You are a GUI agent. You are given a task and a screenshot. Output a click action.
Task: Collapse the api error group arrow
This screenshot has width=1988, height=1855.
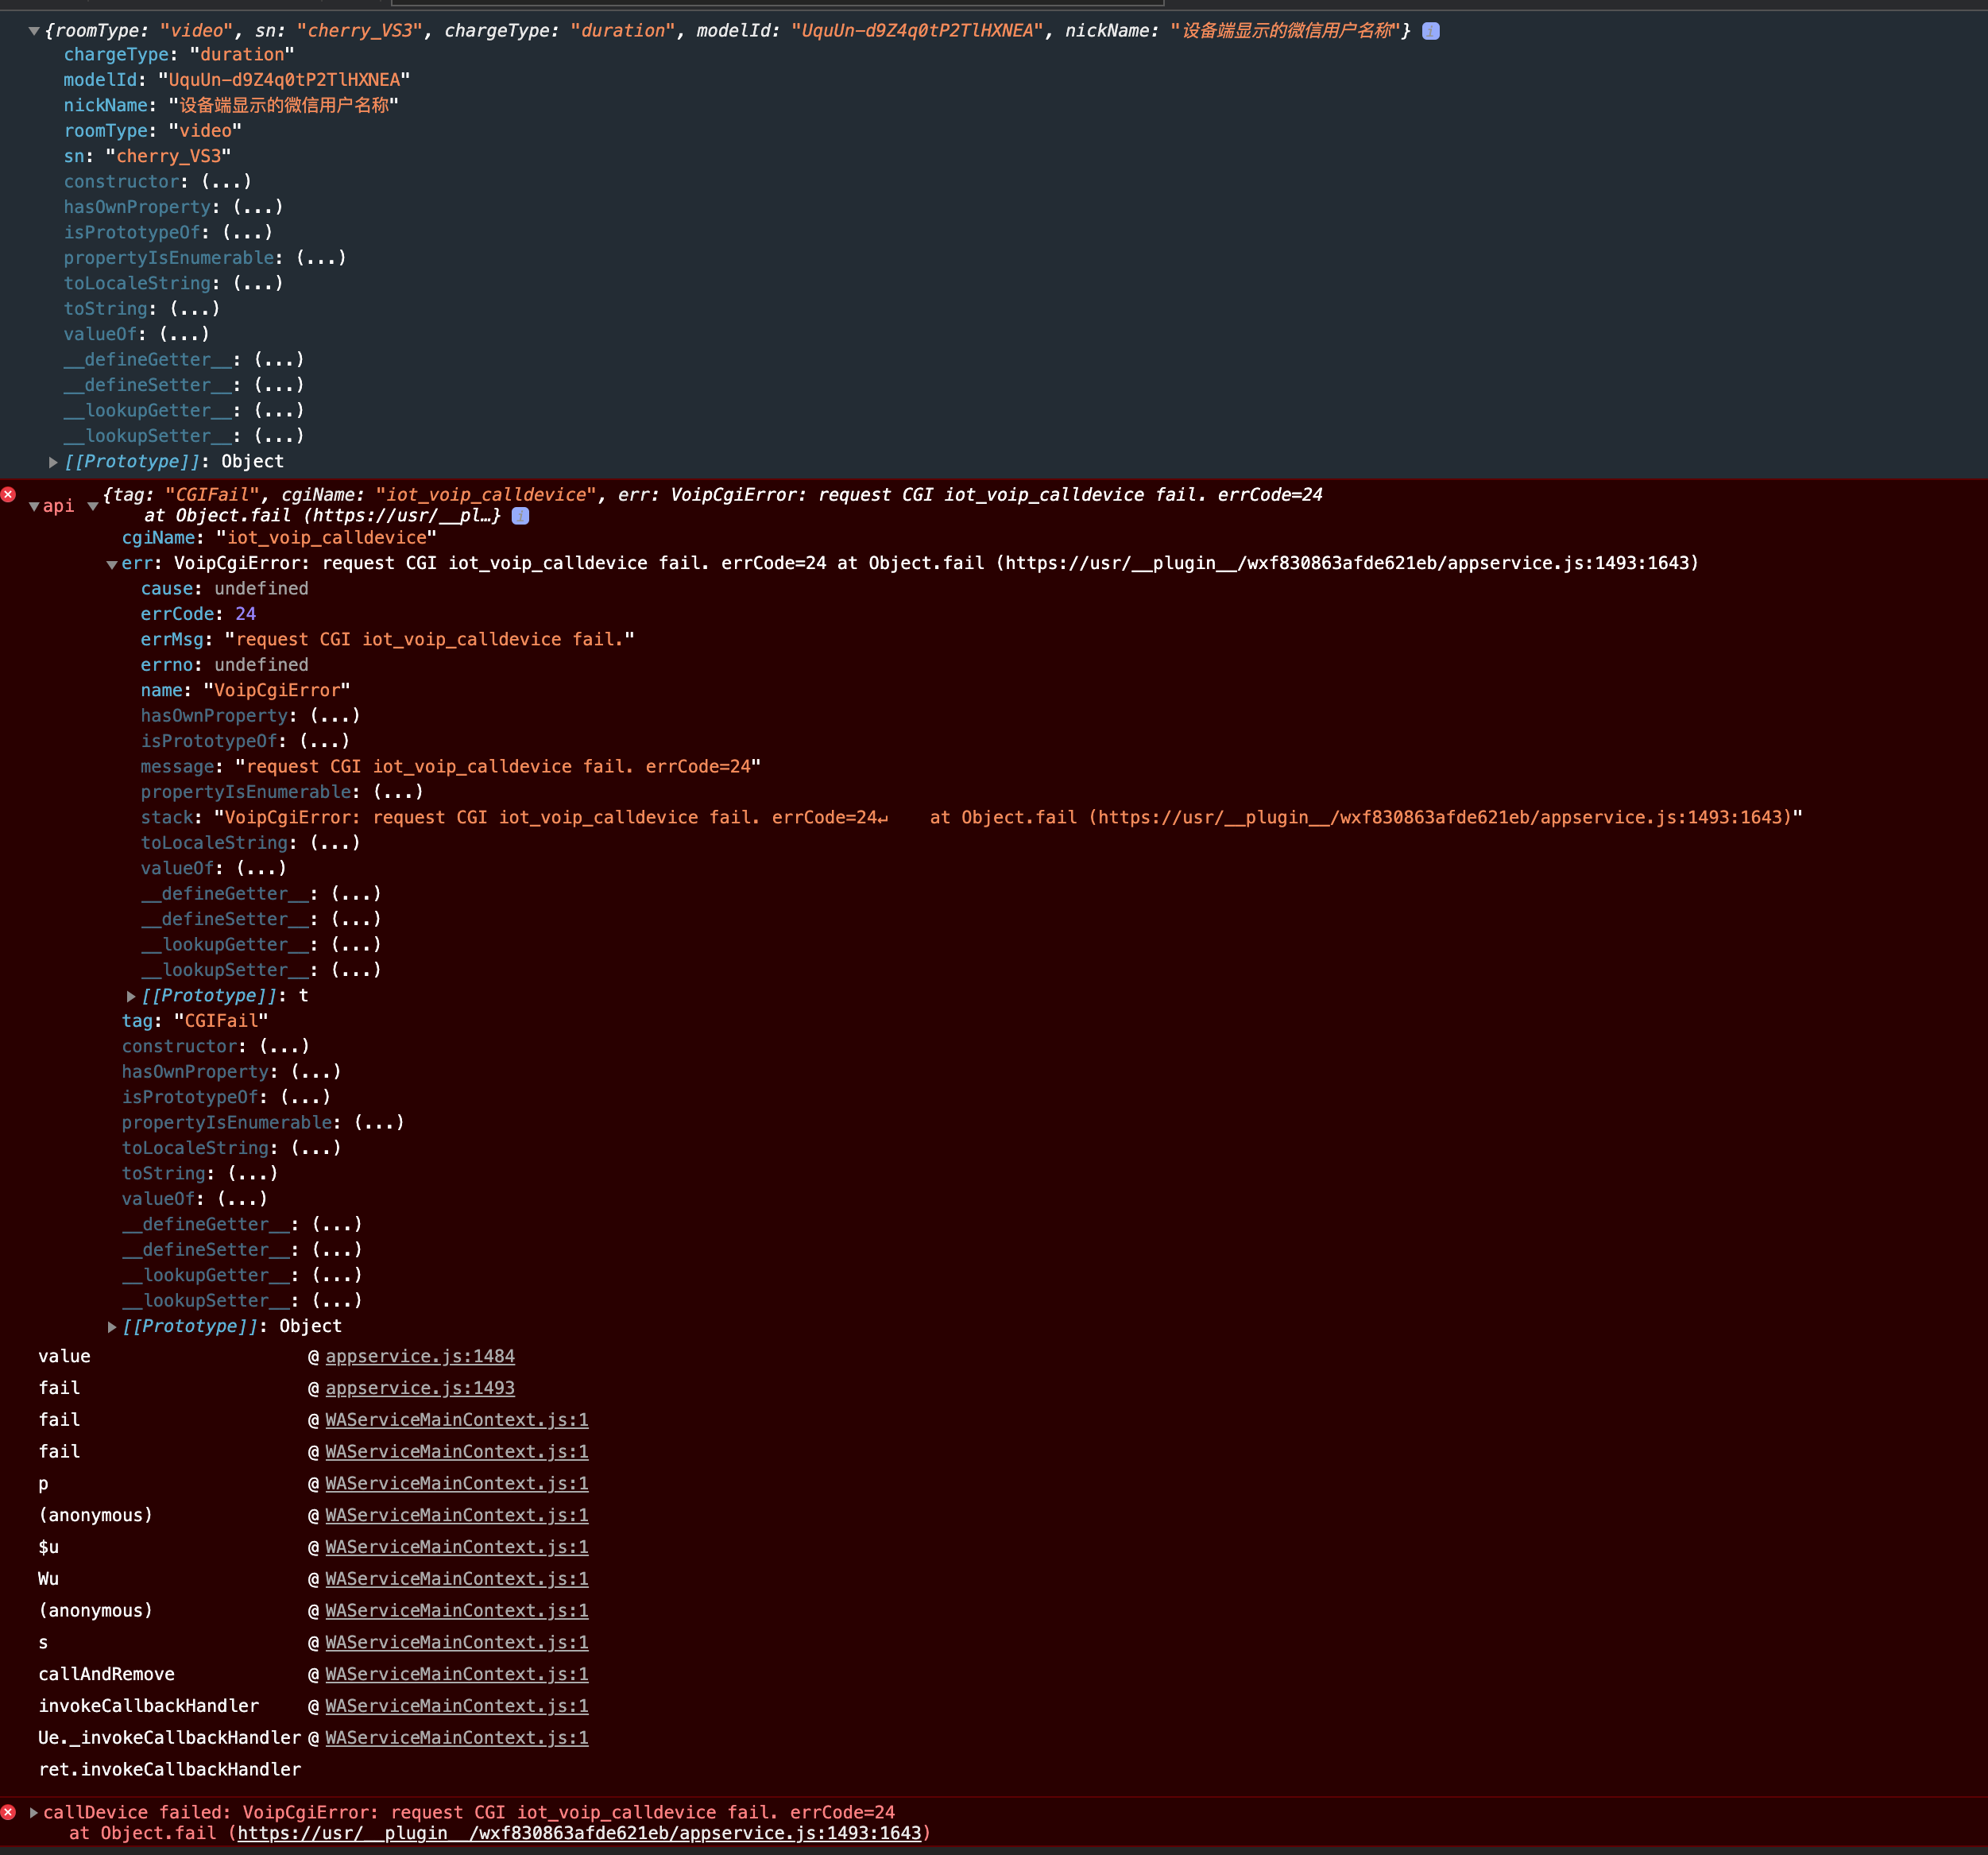(x=34, y=506)
